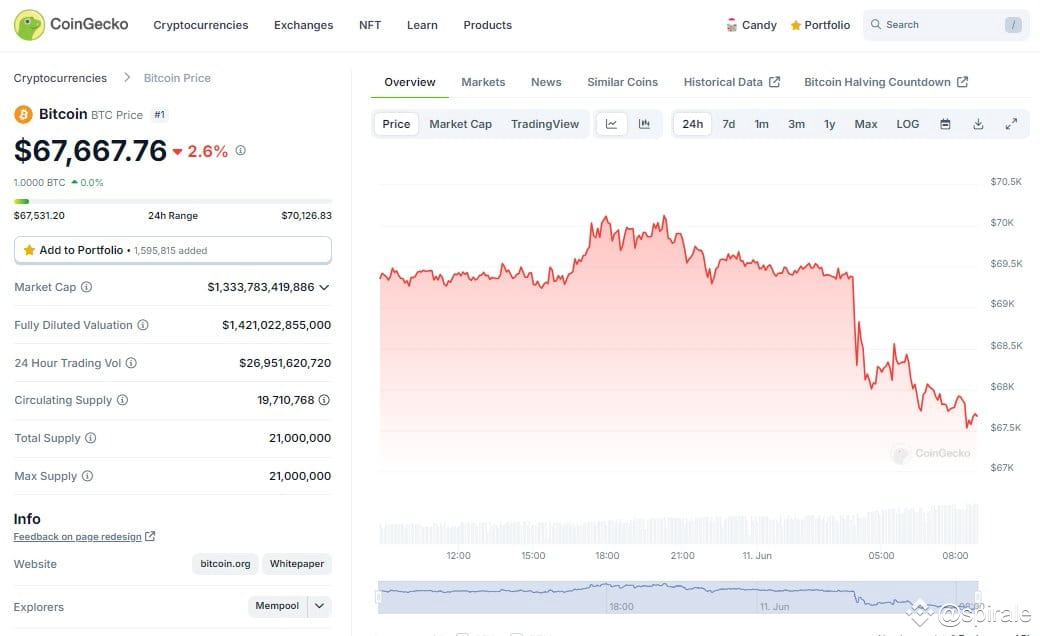Screen dimensions: 1040x636
Task: Download chart data icon
Action: pyautogui.click(x=978, y=124)
